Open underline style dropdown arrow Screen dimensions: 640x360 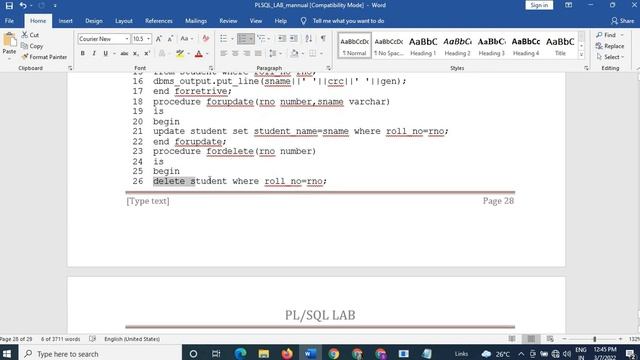(x=114, y=53)
